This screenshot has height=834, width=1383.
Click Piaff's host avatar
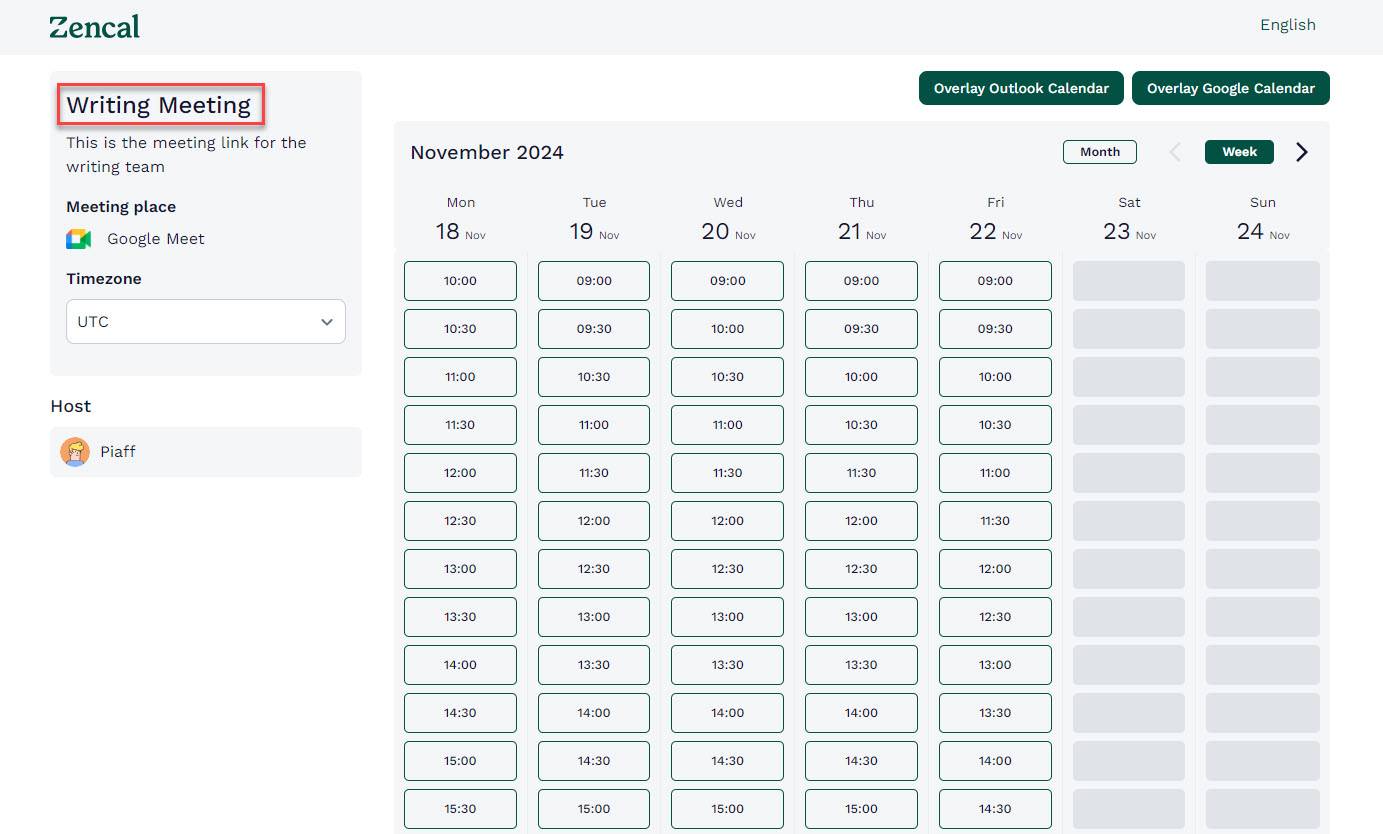pyautogui.click(x=75, y=451)
